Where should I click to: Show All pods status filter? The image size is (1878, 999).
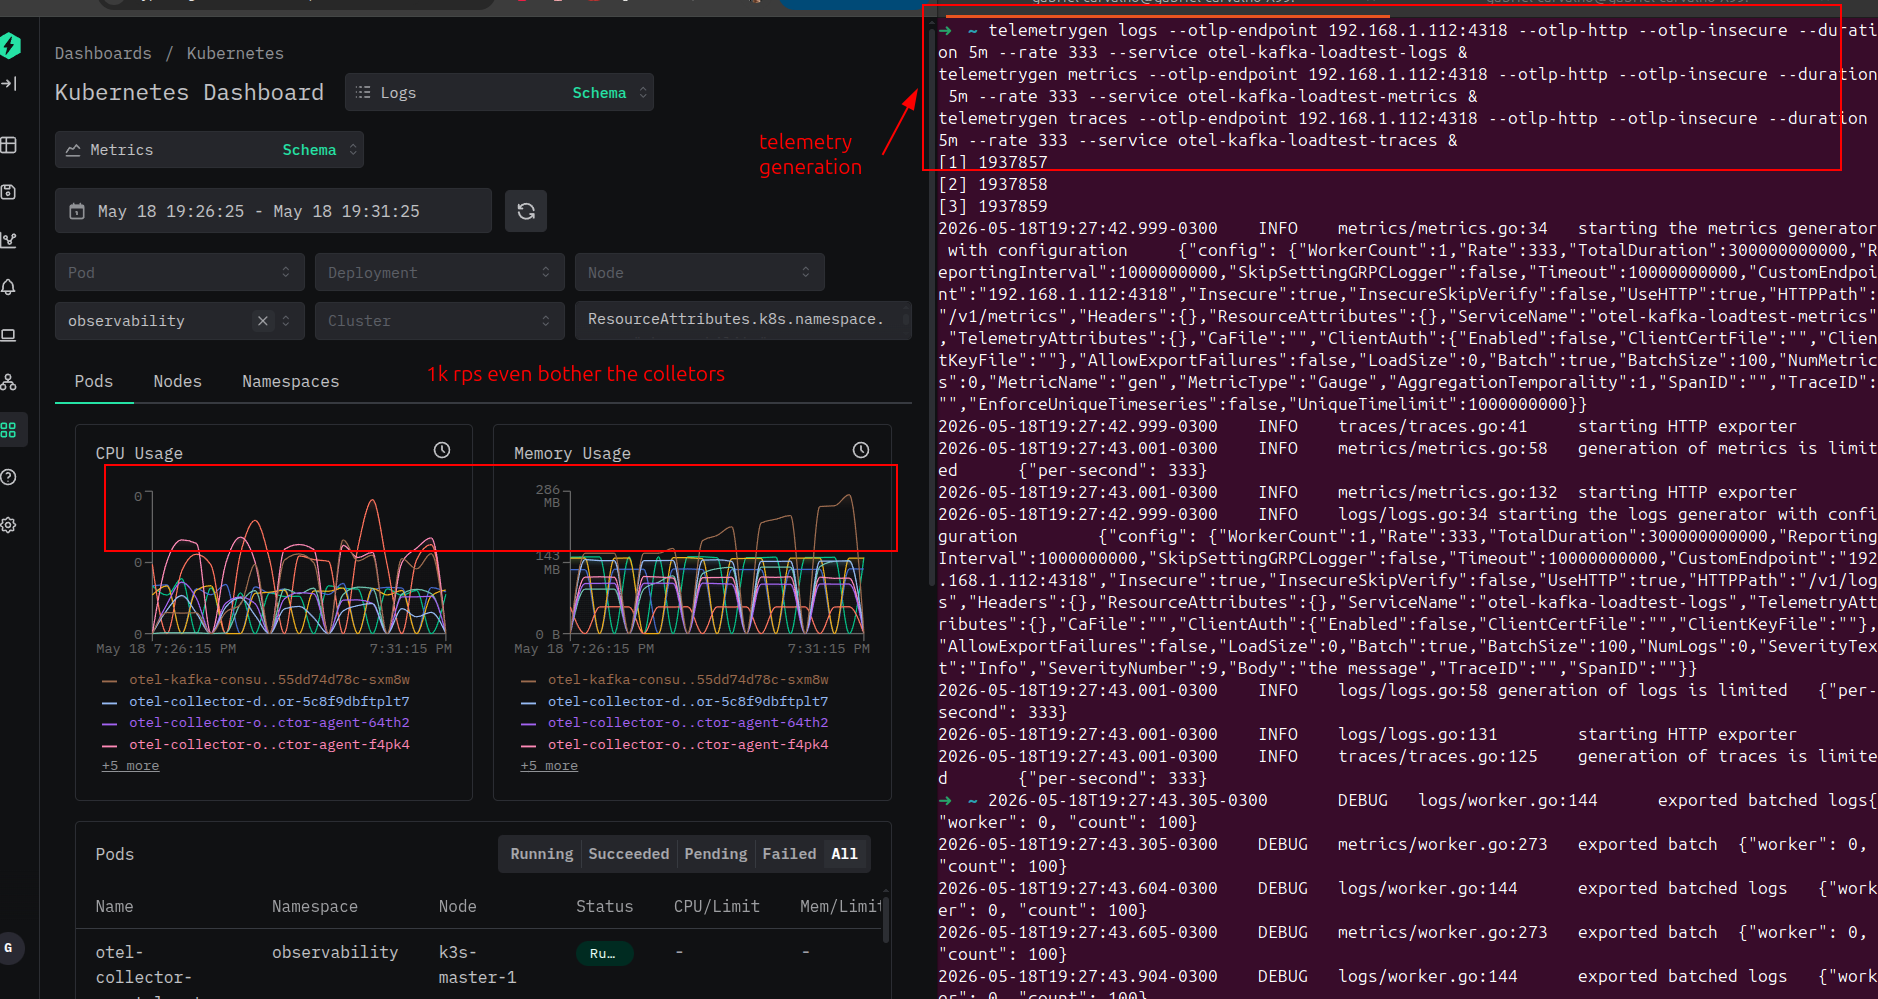844,854
